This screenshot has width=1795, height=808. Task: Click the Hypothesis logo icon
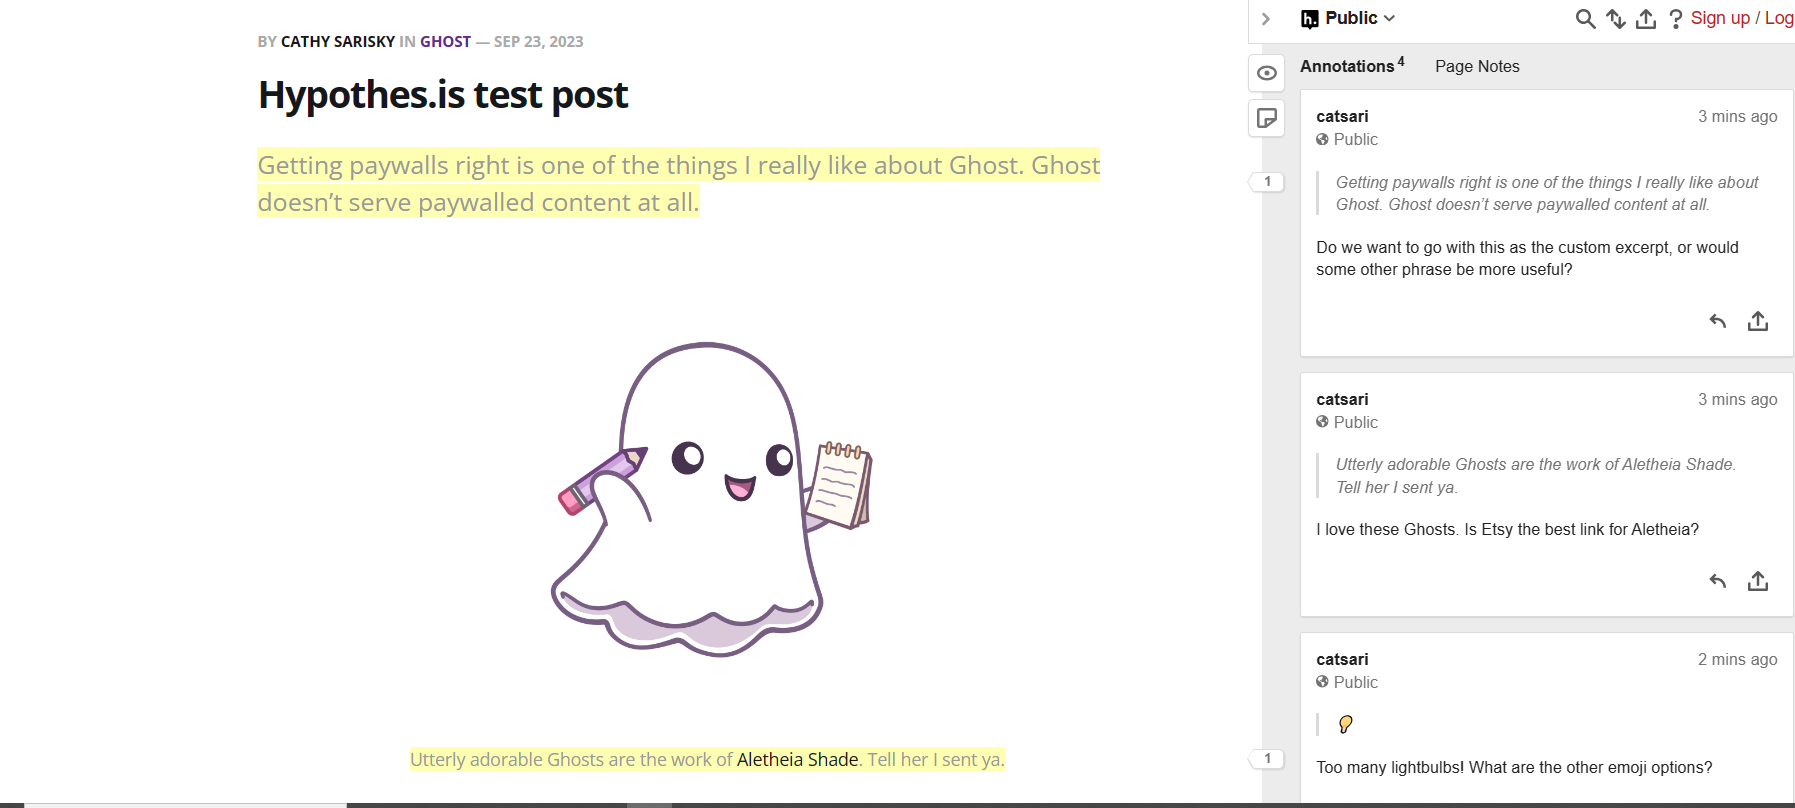click(1309, 19)
